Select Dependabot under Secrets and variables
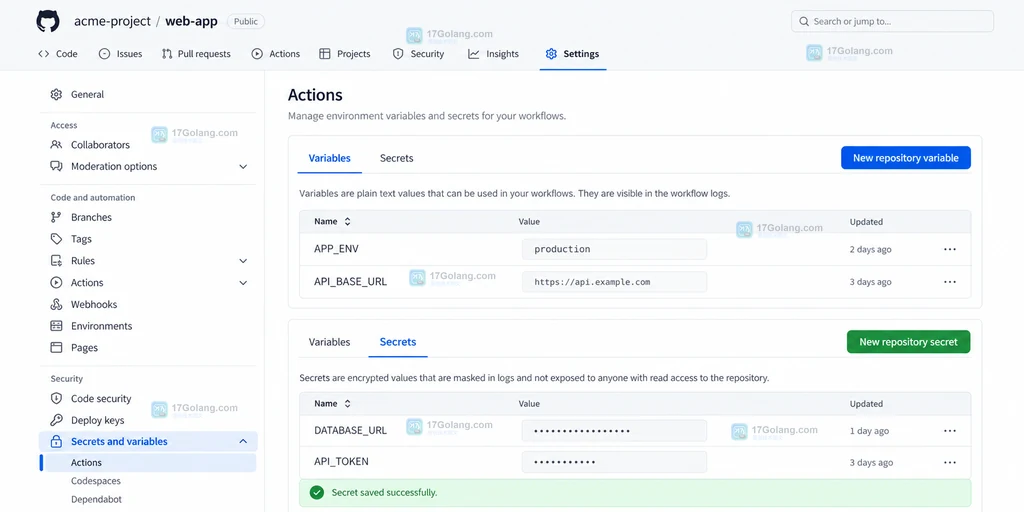Image resolution: width=1024 pixels, height=512 pixels. [x=97, y=499]
